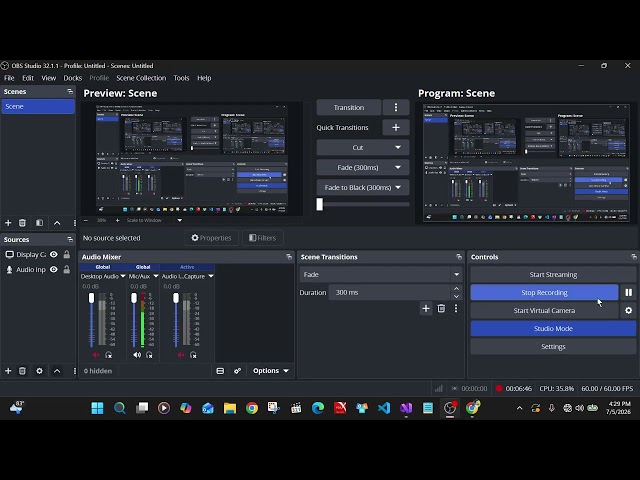The width and height of the screenshot is (640, 480).
Task: Pause the recording
Action: (x=629, y=292)
